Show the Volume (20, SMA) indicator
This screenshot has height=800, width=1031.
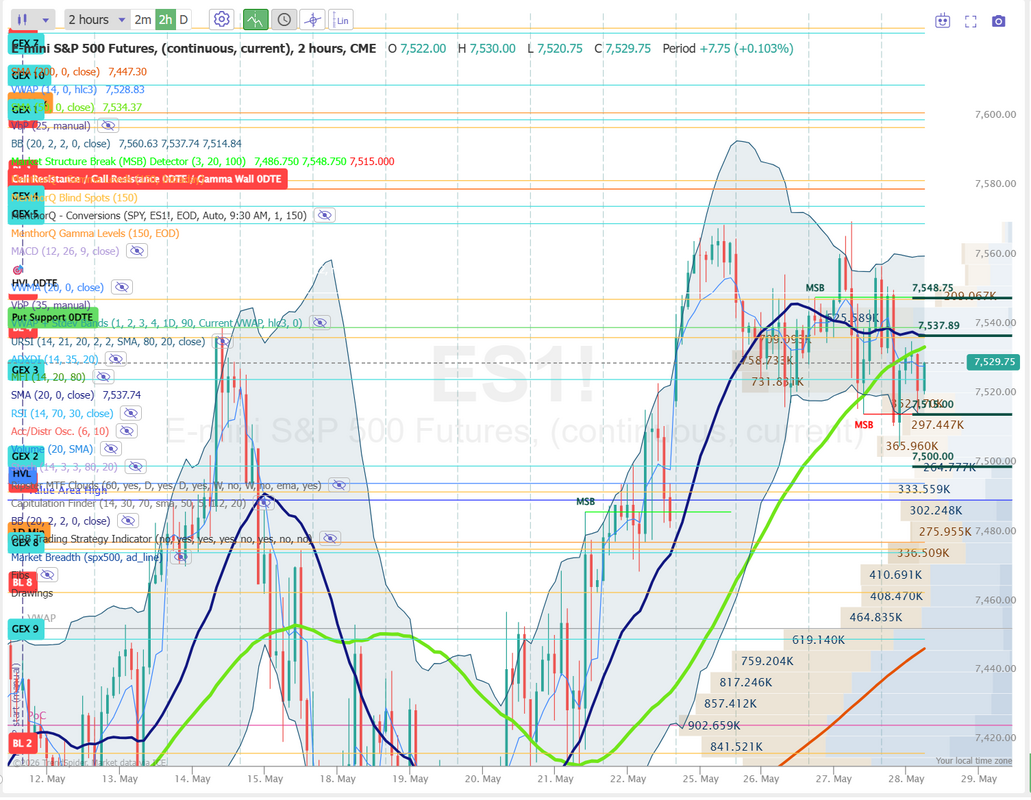pyautogui.click(x=110, y=449)
